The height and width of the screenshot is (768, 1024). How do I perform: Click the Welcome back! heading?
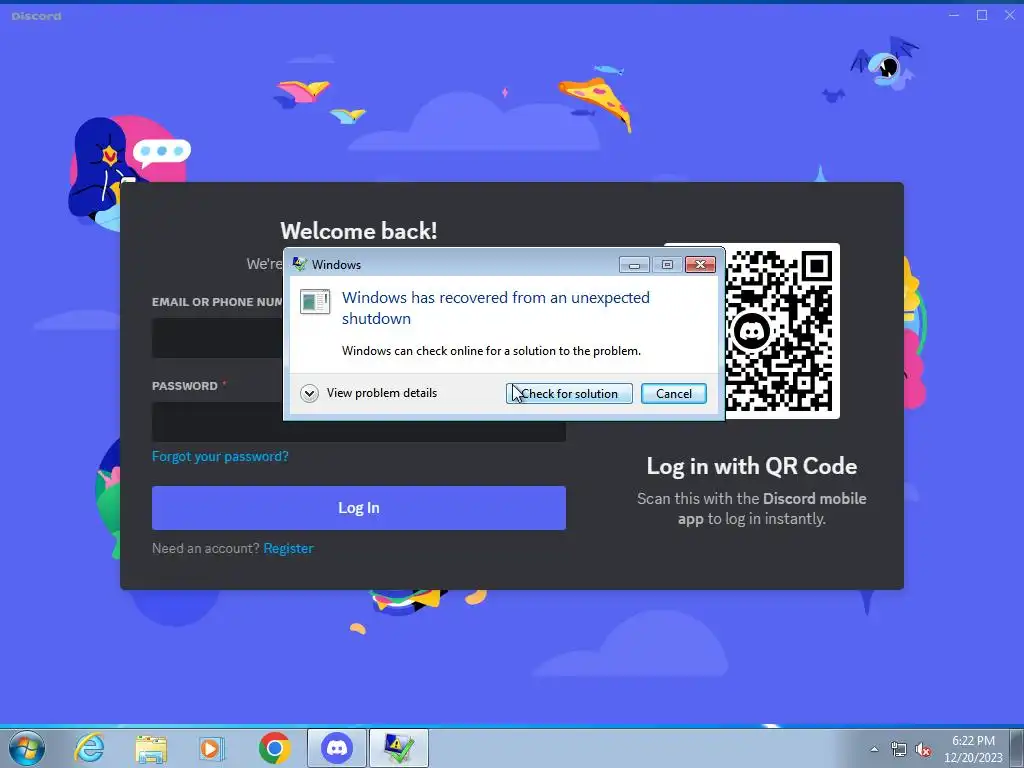point(359,231)
